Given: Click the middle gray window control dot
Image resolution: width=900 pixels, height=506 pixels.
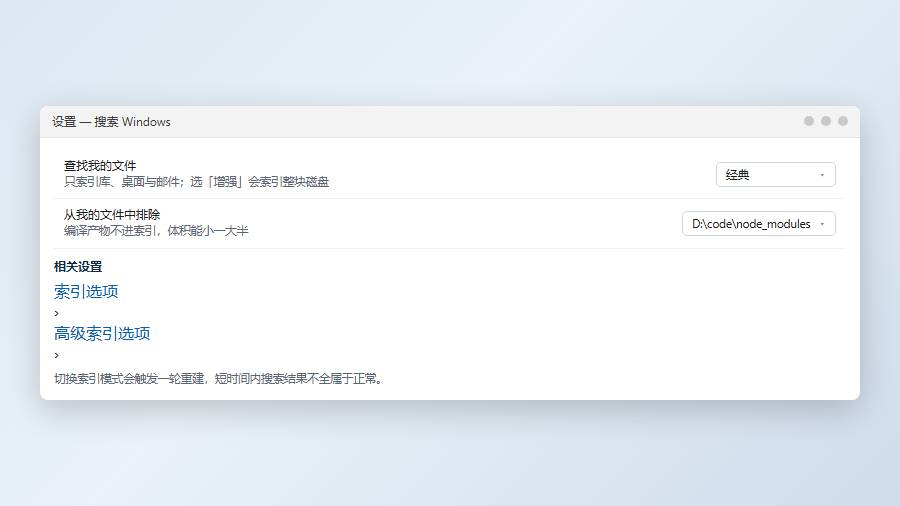Looking at the screenshot, I should point(826,121).
